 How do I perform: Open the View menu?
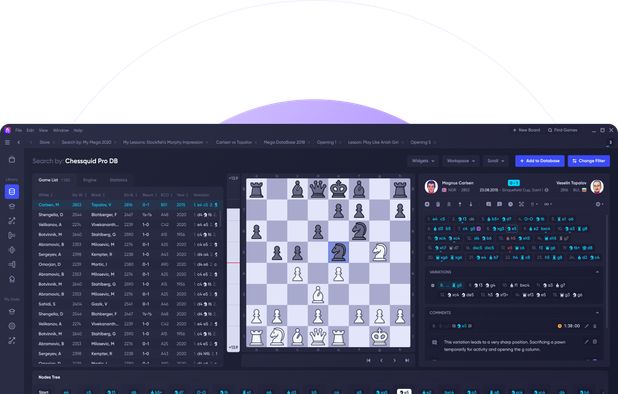pos(43,130)
